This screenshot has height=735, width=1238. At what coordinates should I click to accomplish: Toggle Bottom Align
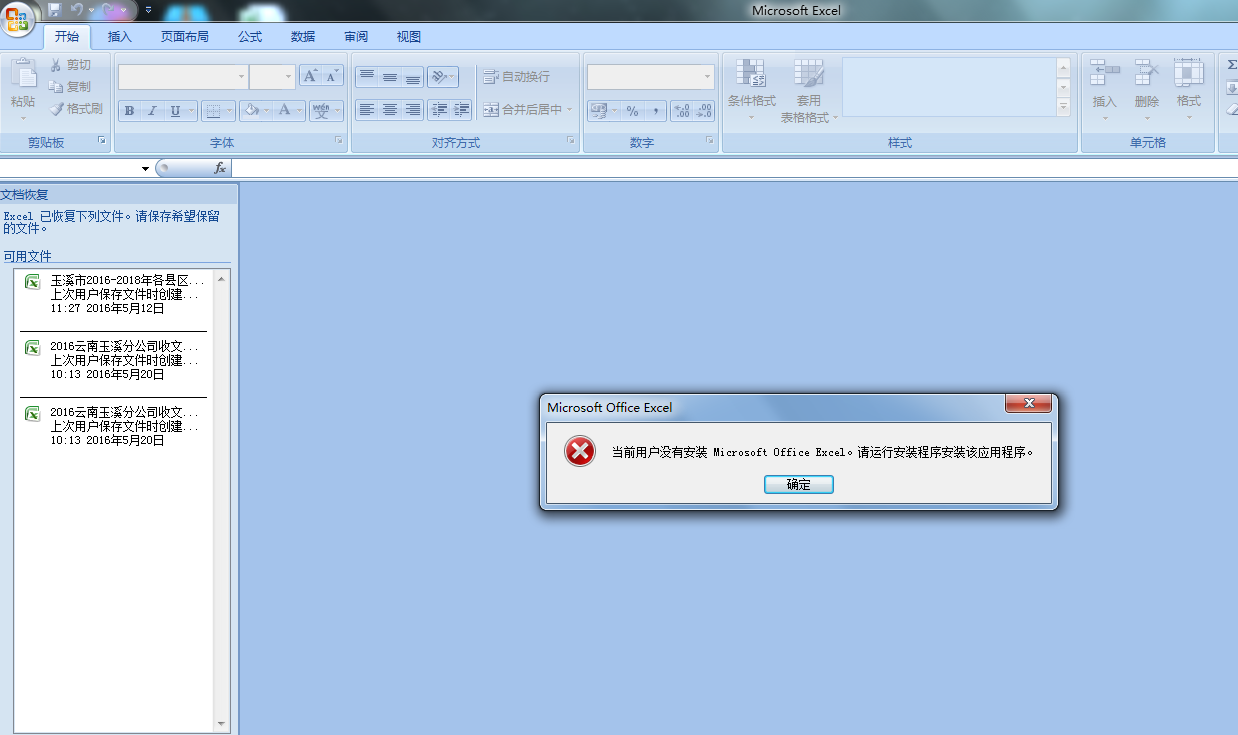tap(412, 77)
